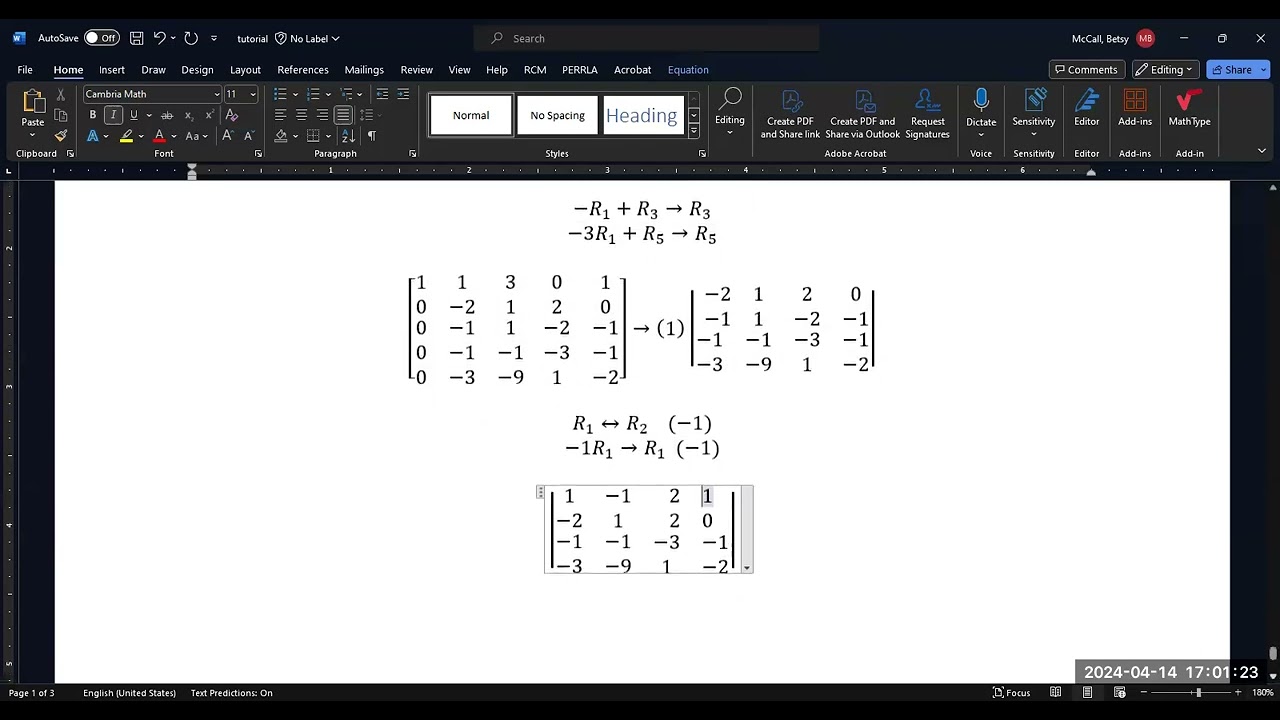Click the Cut scissors icon

click(61, 94)
